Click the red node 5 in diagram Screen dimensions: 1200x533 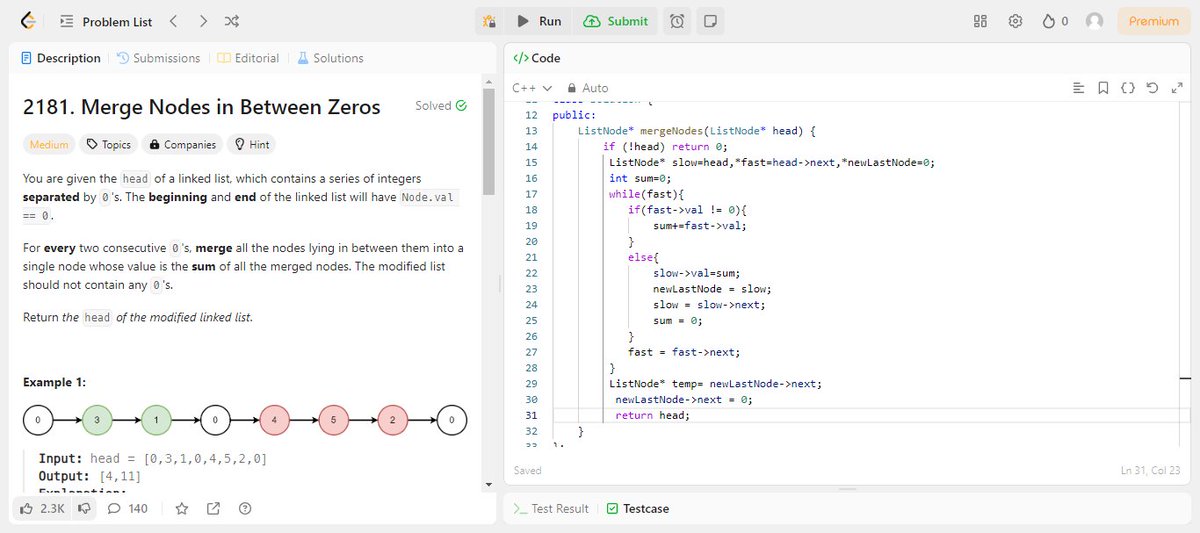tap(333, 421)
